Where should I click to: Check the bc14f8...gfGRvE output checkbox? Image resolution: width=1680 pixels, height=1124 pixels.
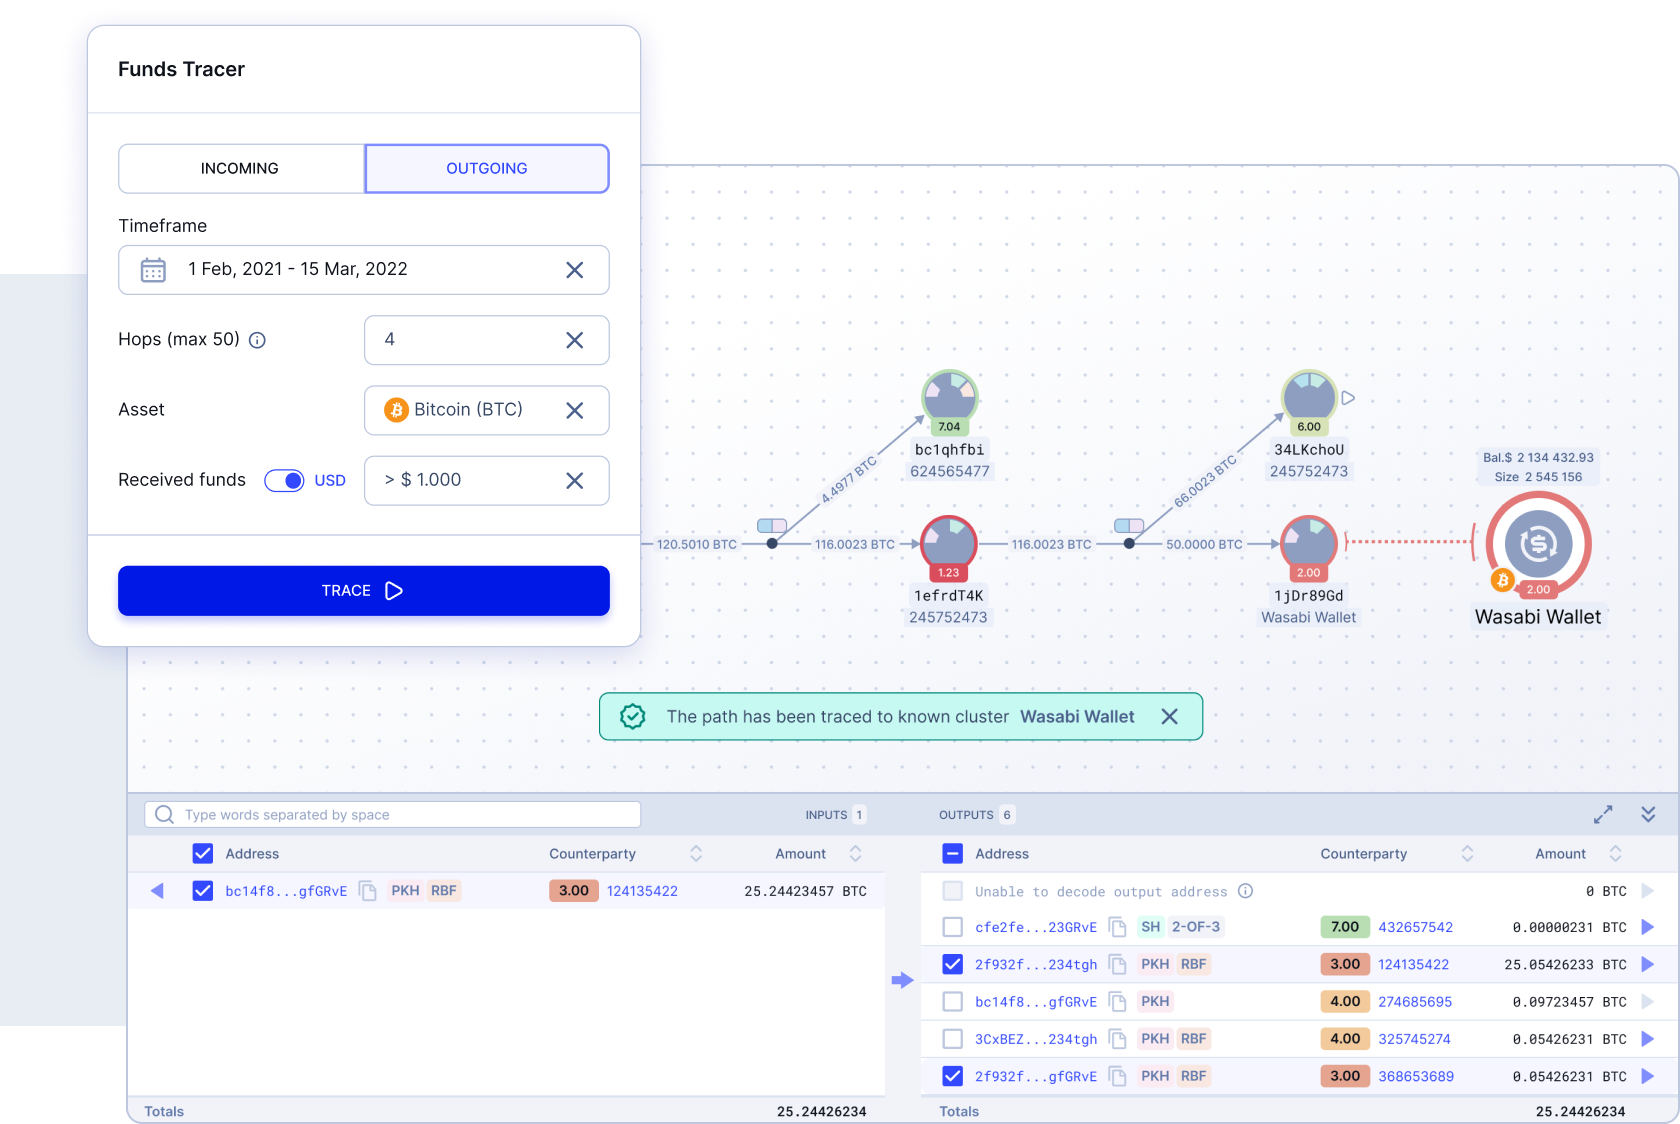coord(953,1002)
